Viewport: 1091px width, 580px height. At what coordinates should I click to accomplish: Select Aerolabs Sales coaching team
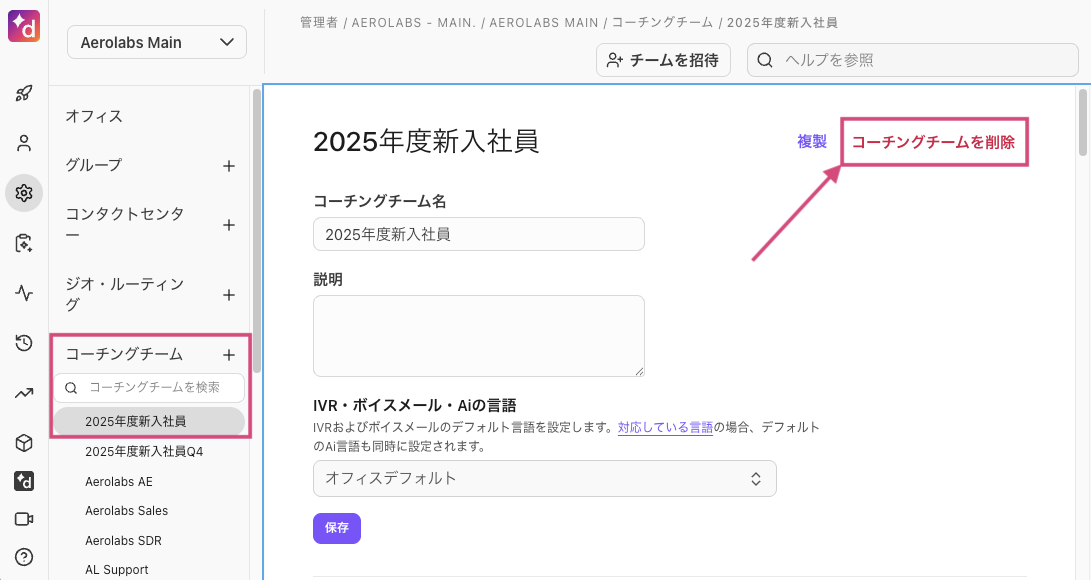coord(127,511)
